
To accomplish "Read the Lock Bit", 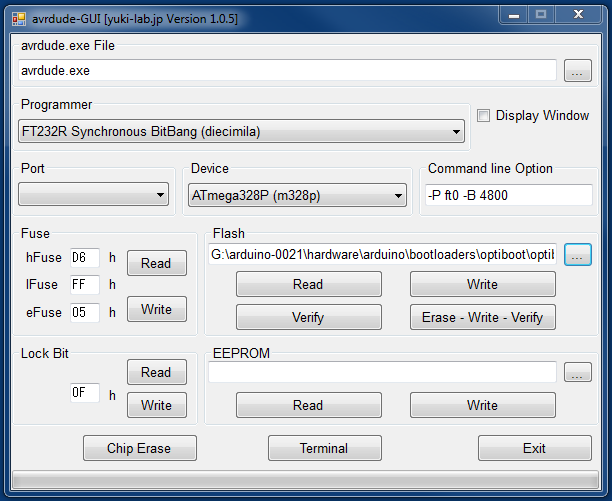I will pos(157,372).
